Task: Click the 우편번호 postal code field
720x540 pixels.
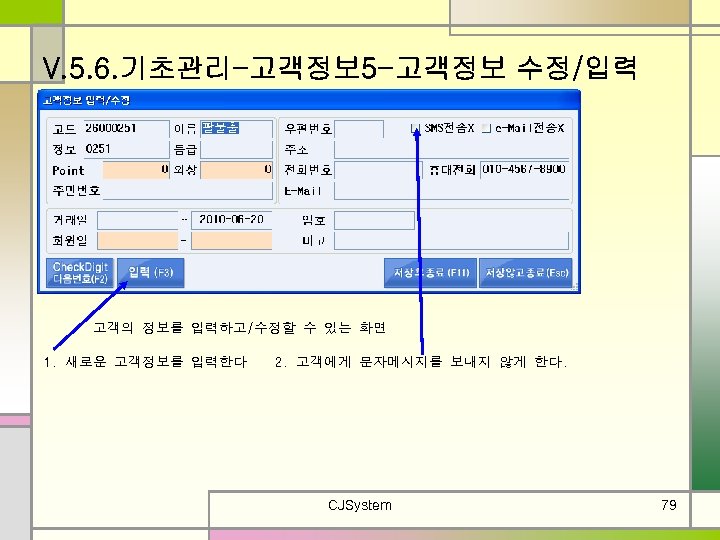Action: (359, 129)
